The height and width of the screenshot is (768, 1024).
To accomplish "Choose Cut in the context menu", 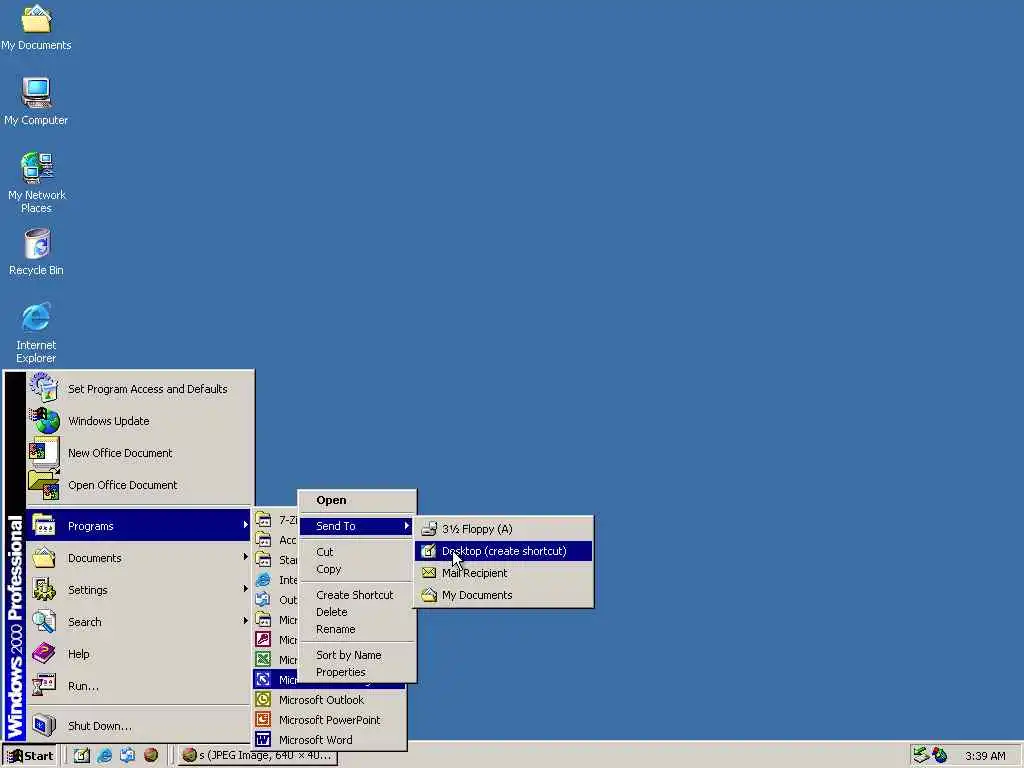I will 357,552.
